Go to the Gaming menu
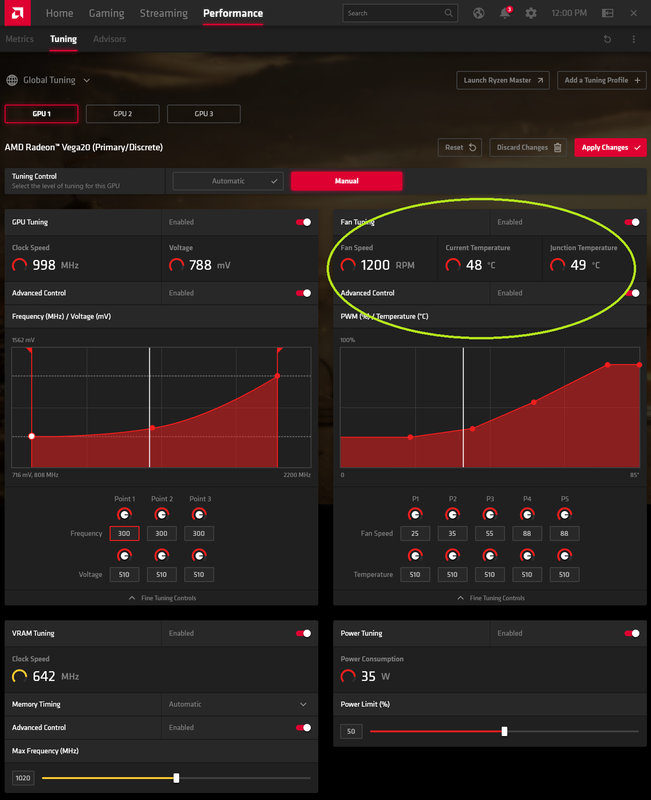This screenshot has height=800, width=651. [107, 13]
